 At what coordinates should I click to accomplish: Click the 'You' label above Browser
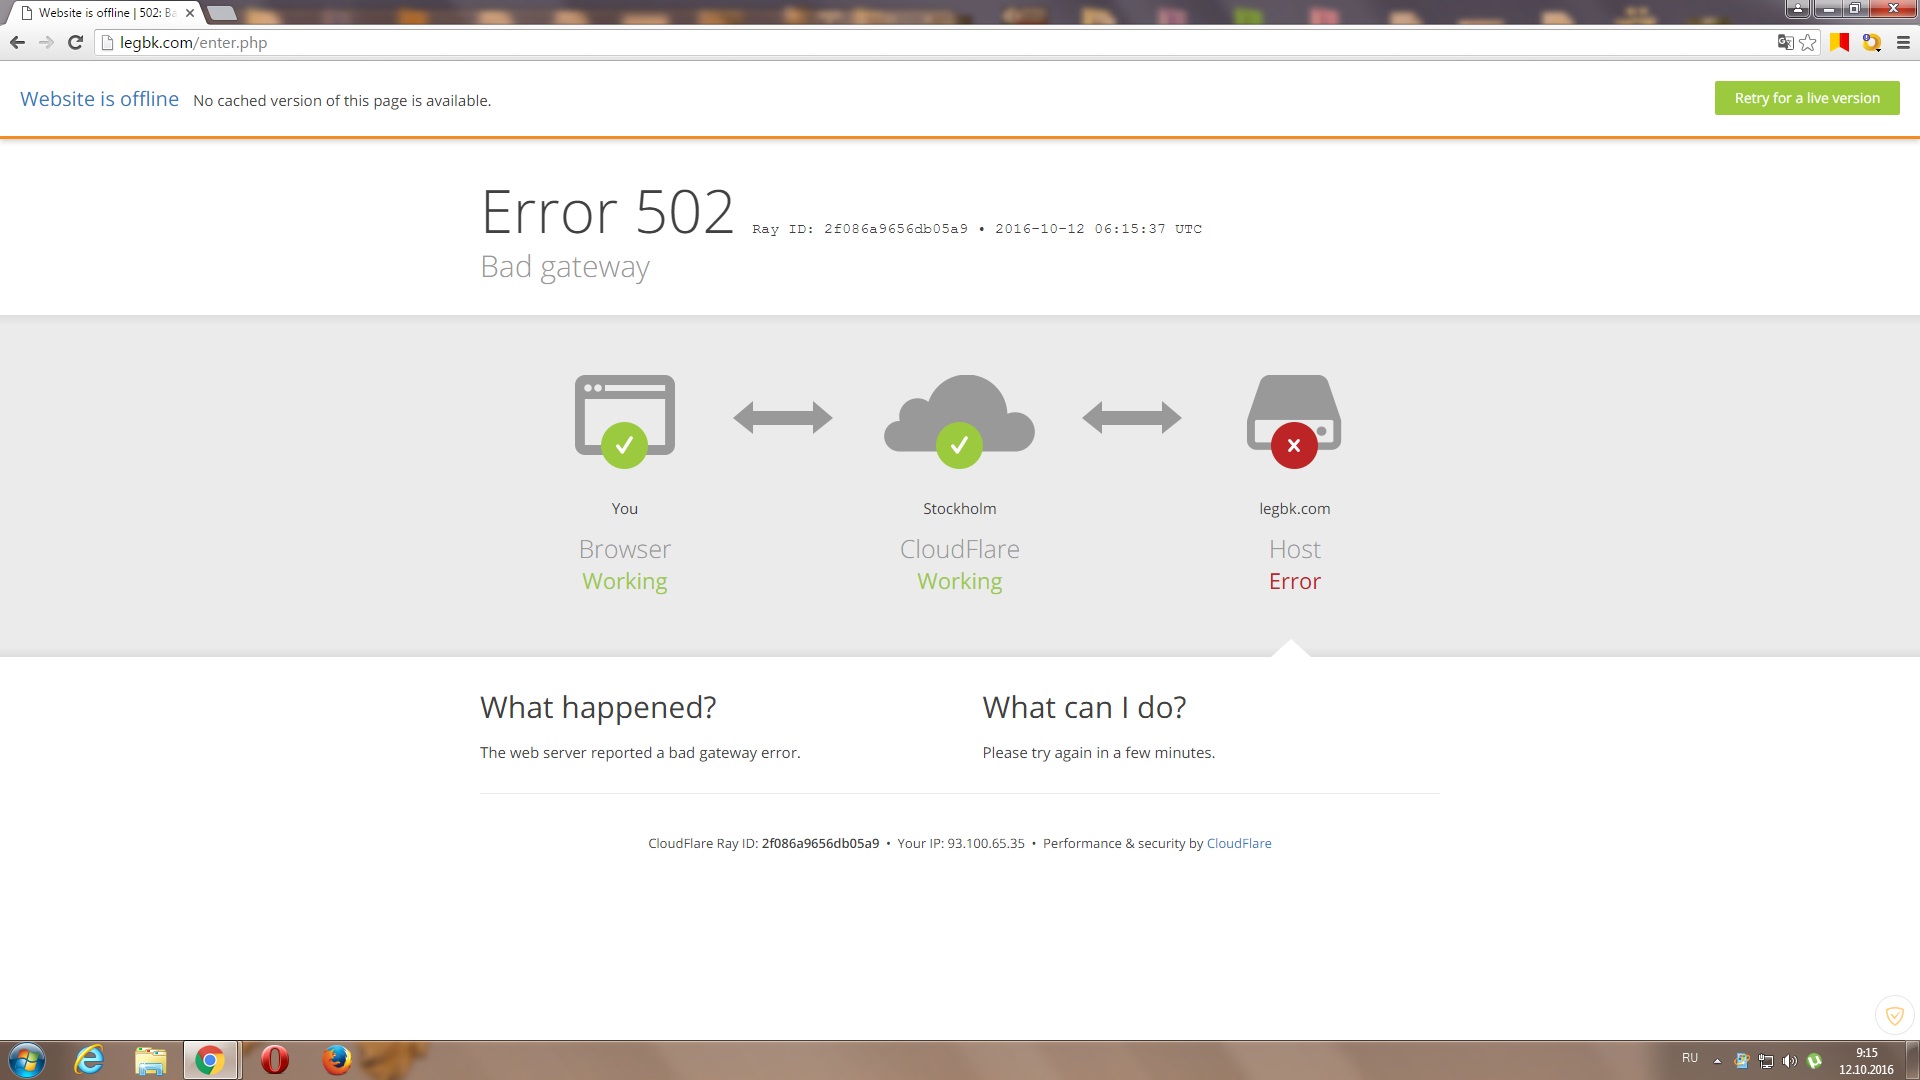[x=625, y=508]
